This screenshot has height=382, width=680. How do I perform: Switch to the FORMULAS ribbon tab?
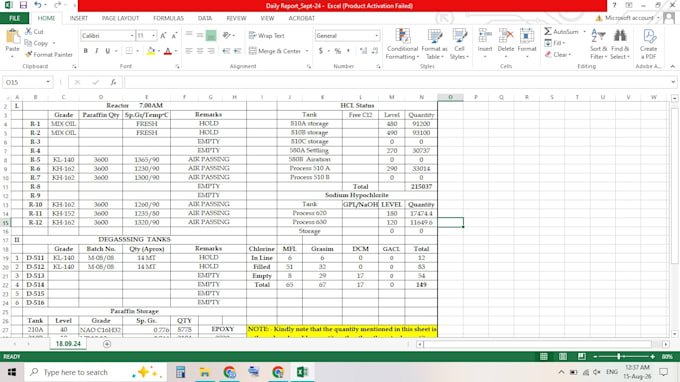168,18
